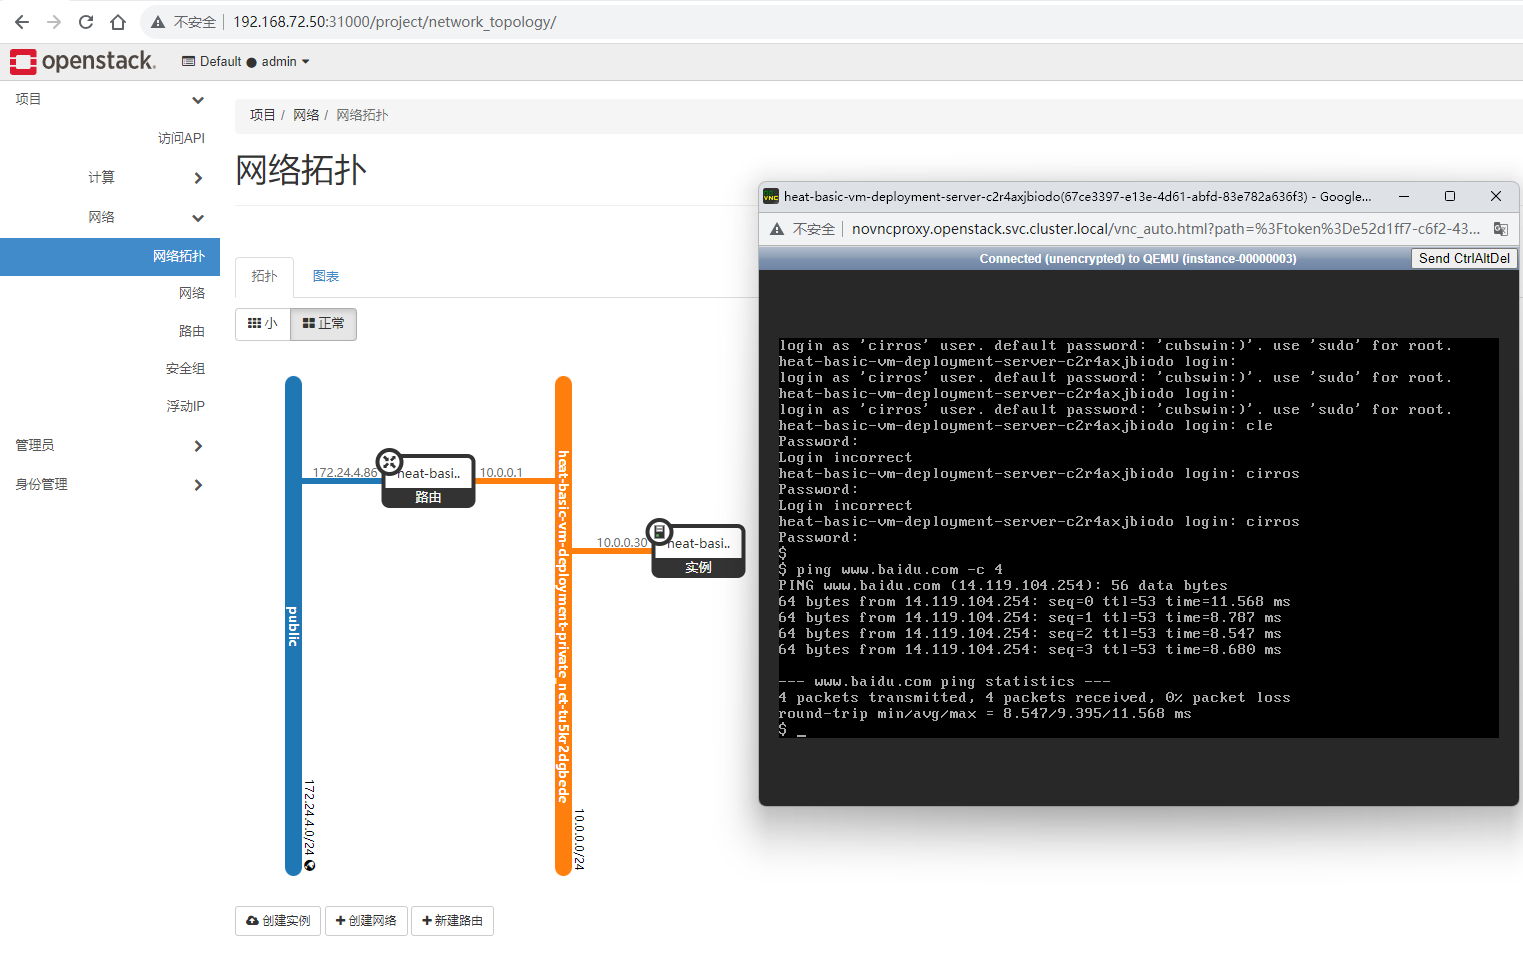
Task: Click the translate icon in VNC popup address bar
Action: pyautogui.click(x=1500, y=229)
